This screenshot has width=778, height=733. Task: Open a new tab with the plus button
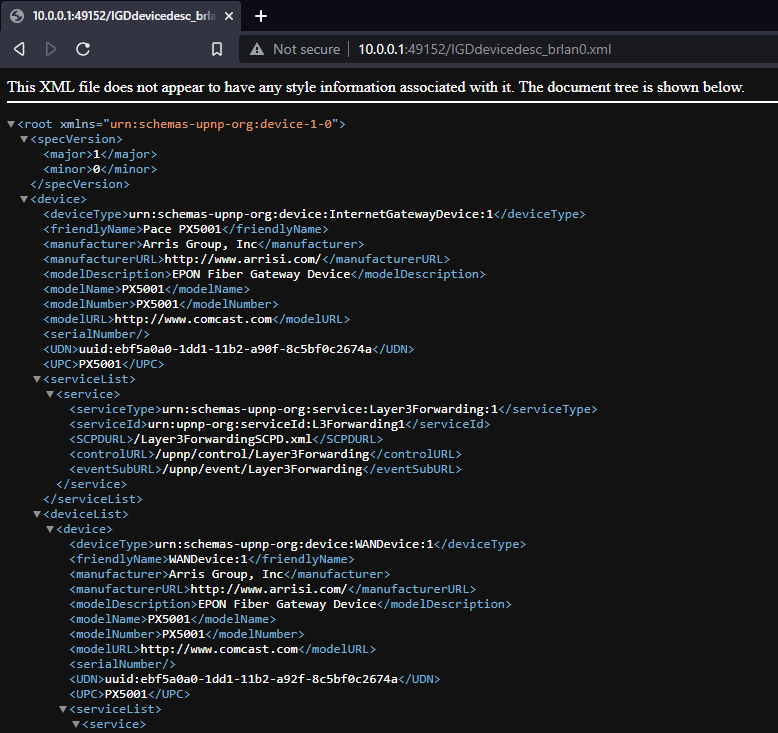click(261, 16)
